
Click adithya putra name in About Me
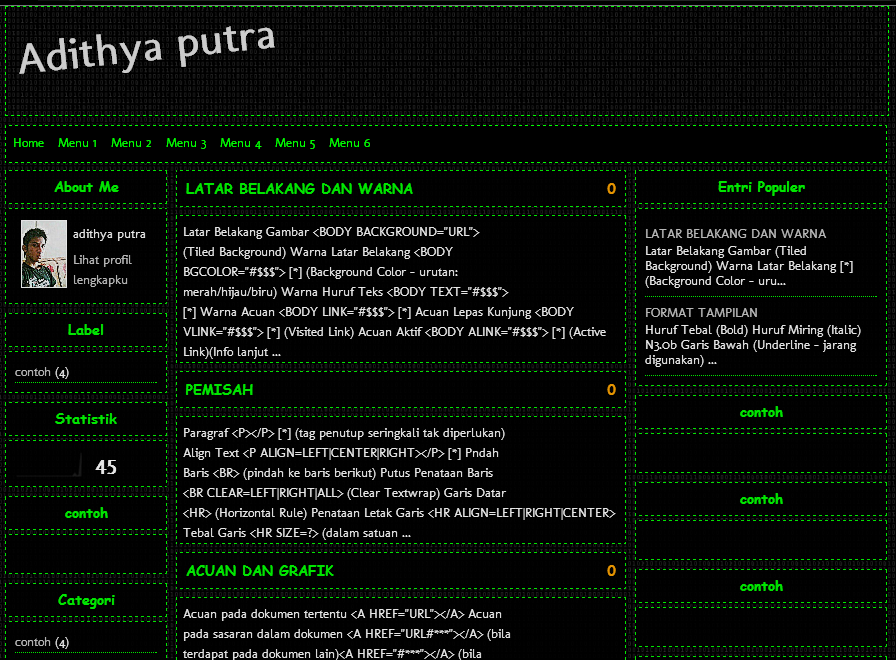pyautogui.click(x=109, y=234)
